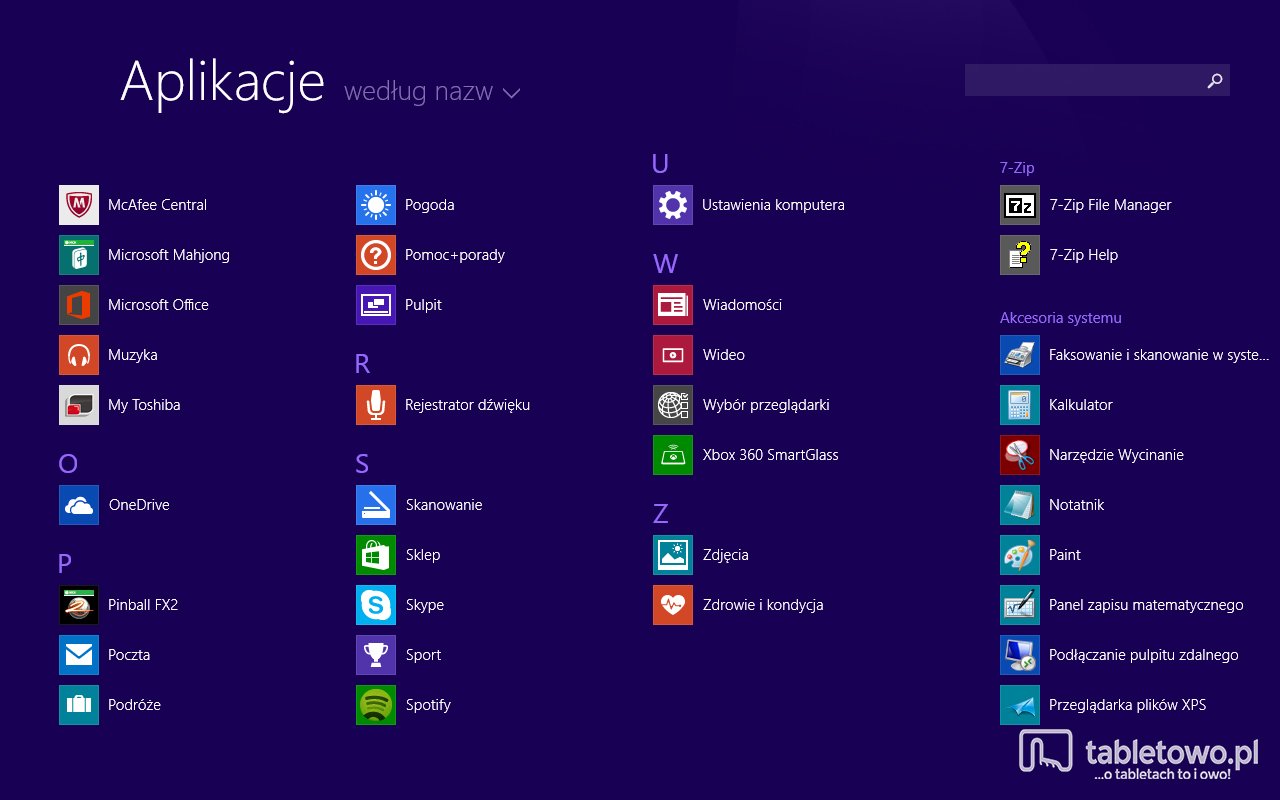
Task: Open the Sklep store icon
Action: pos(376,555)
